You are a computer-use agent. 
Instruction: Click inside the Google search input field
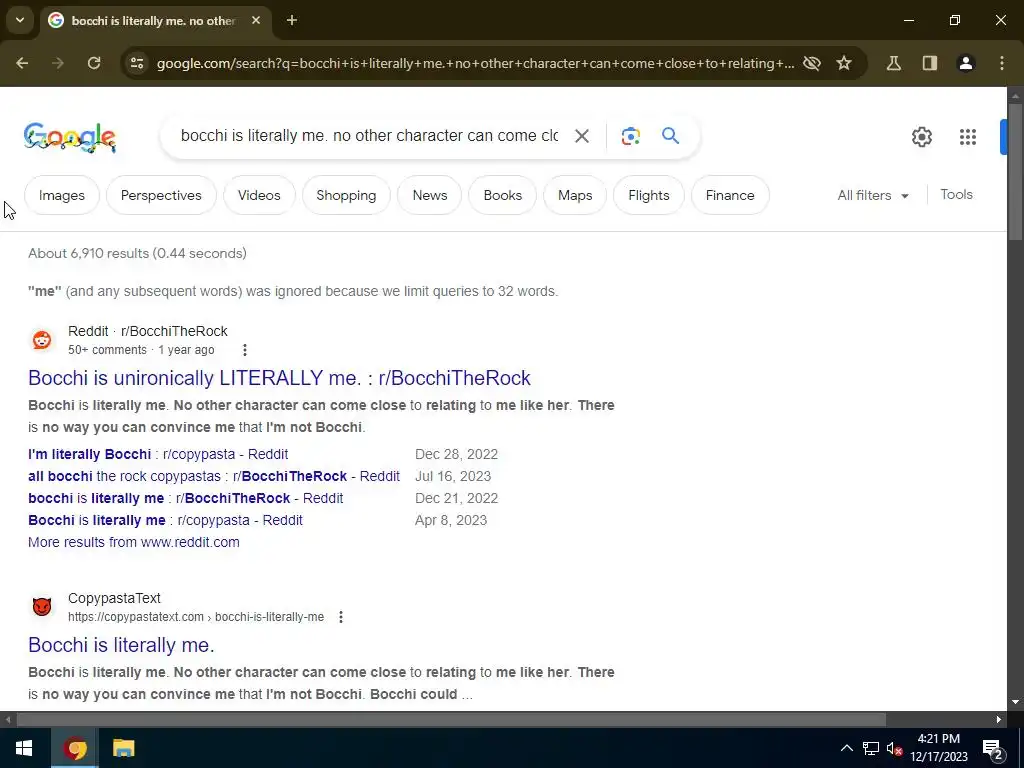pyautogui.click(x=370, y=136)
